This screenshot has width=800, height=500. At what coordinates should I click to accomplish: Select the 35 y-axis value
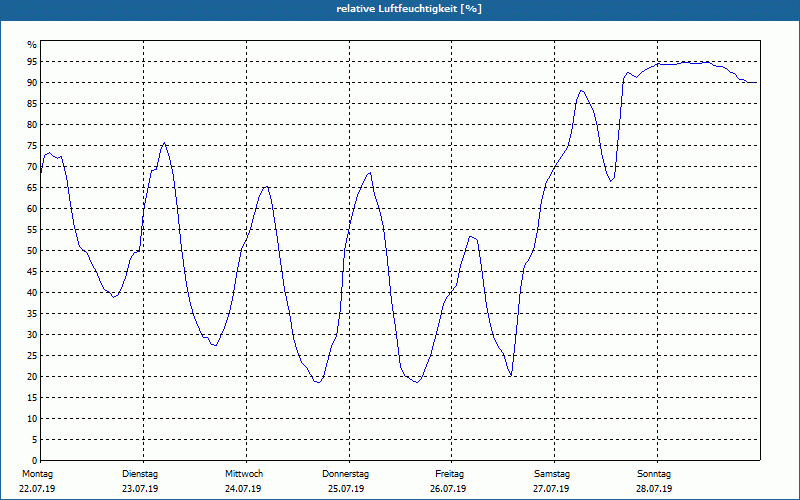point(32,314)
